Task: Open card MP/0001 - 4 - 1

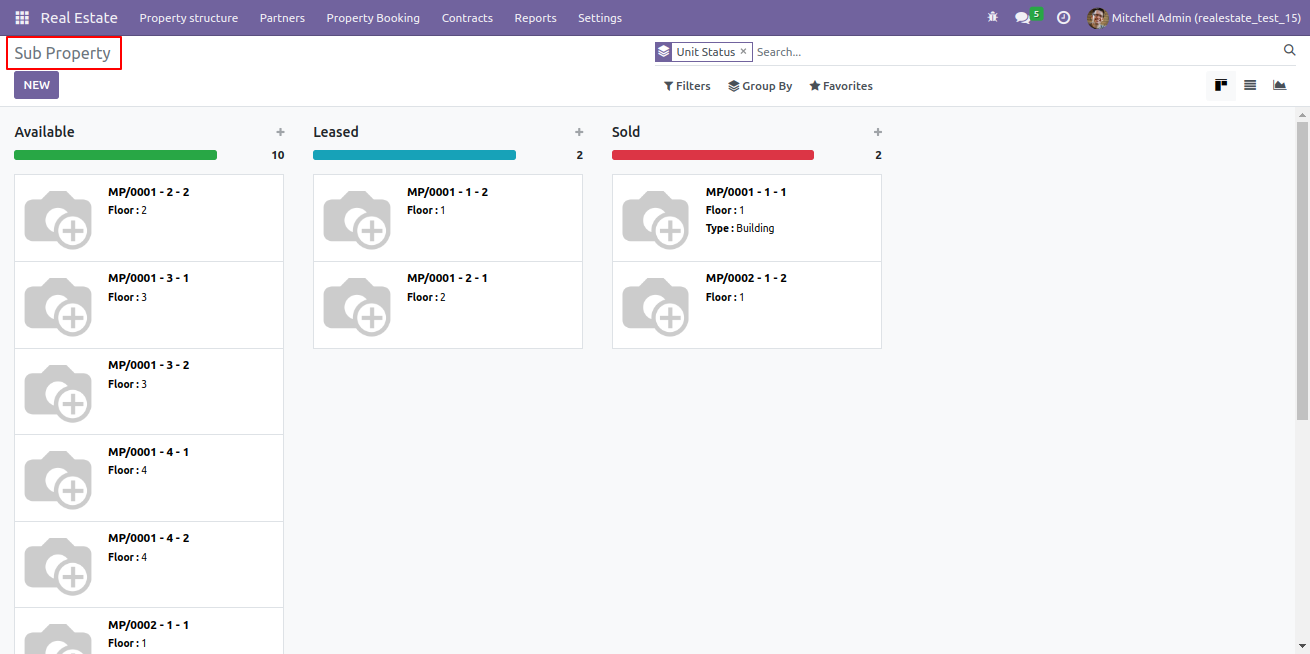Action: [149, 478]
